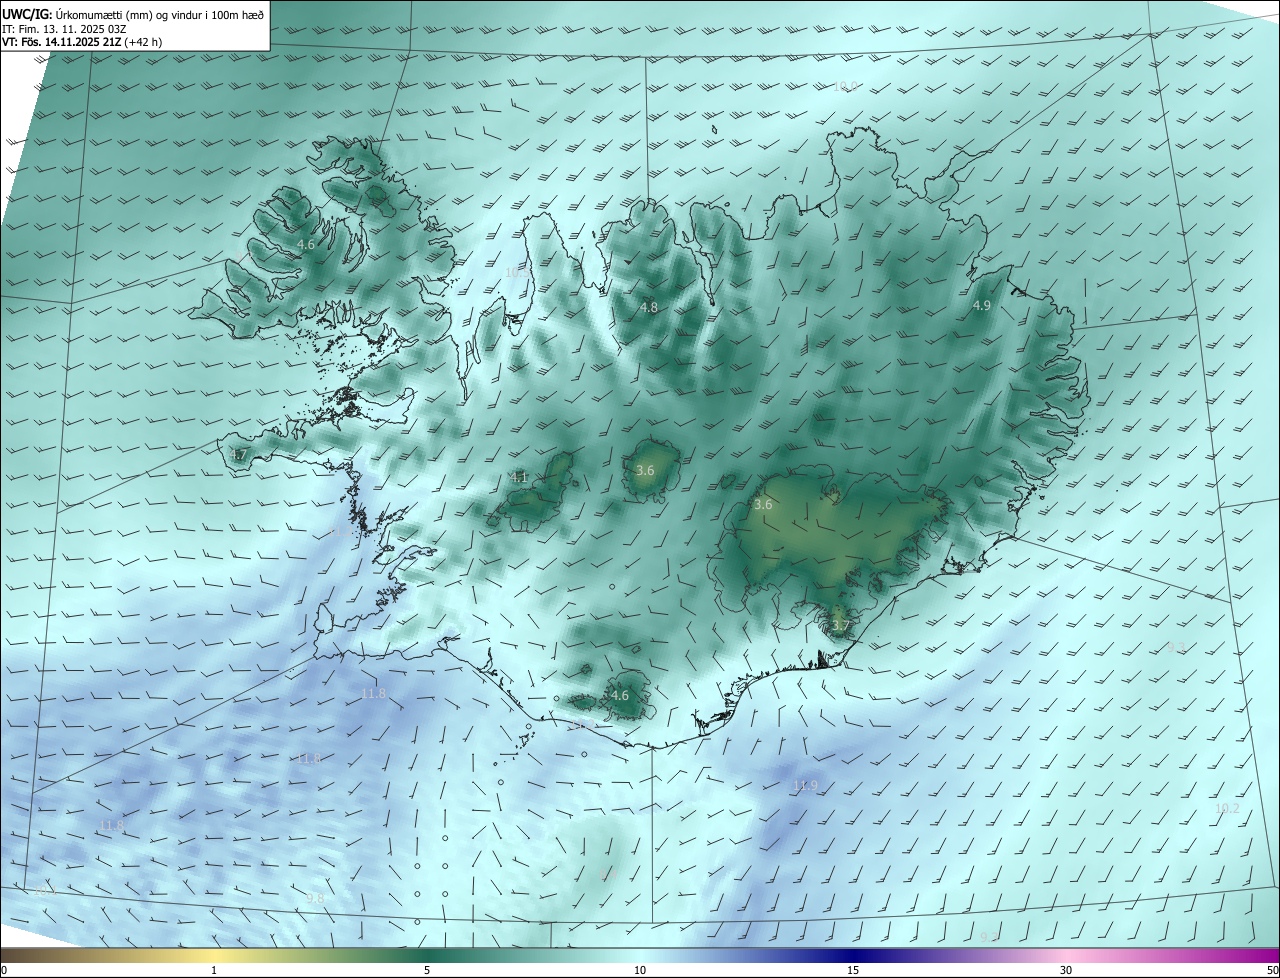Select the 4.1 value on Langjökull glacier
This screenshot has width=1280, height=978.
pyautogui.click(x=519, y=477)
